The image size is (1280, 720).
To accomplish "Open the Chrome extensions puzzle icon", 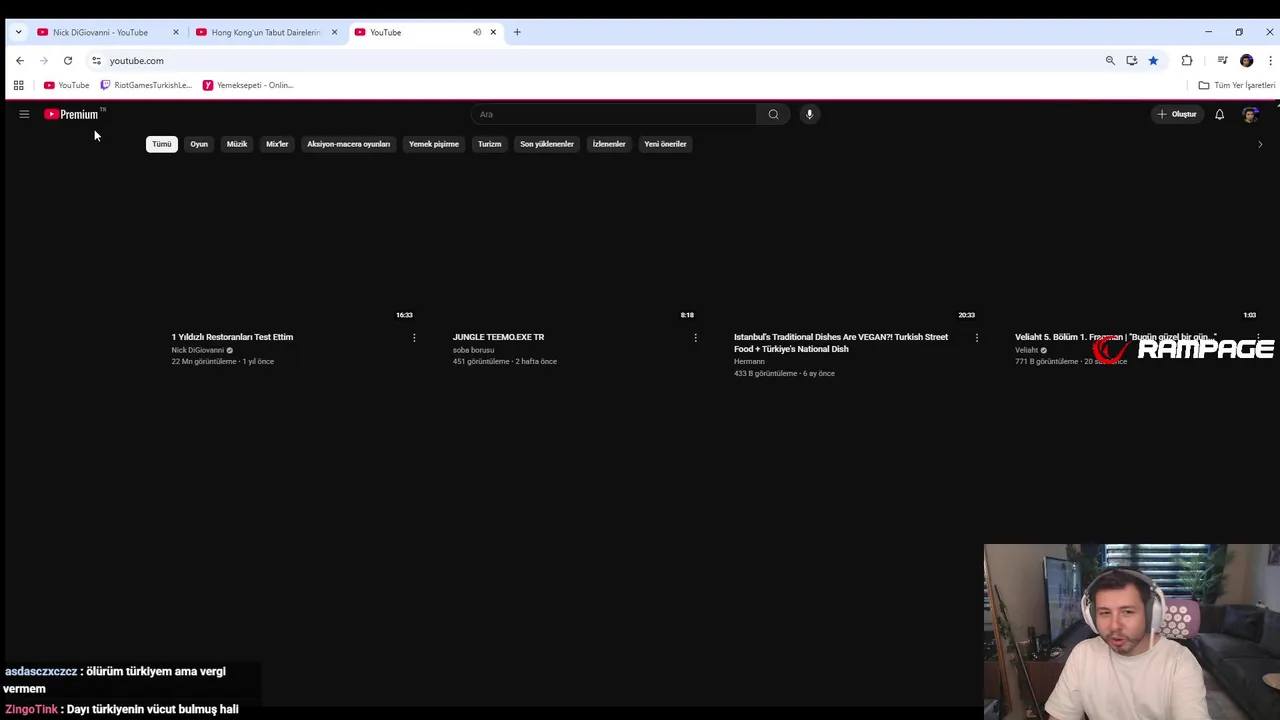I will click(1187, 61).
